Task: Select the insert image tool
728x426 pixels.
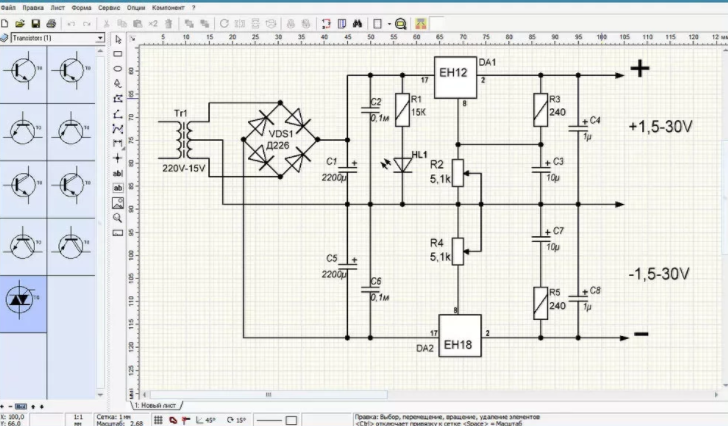Action: pyautogui.click(x=118, y=203)
